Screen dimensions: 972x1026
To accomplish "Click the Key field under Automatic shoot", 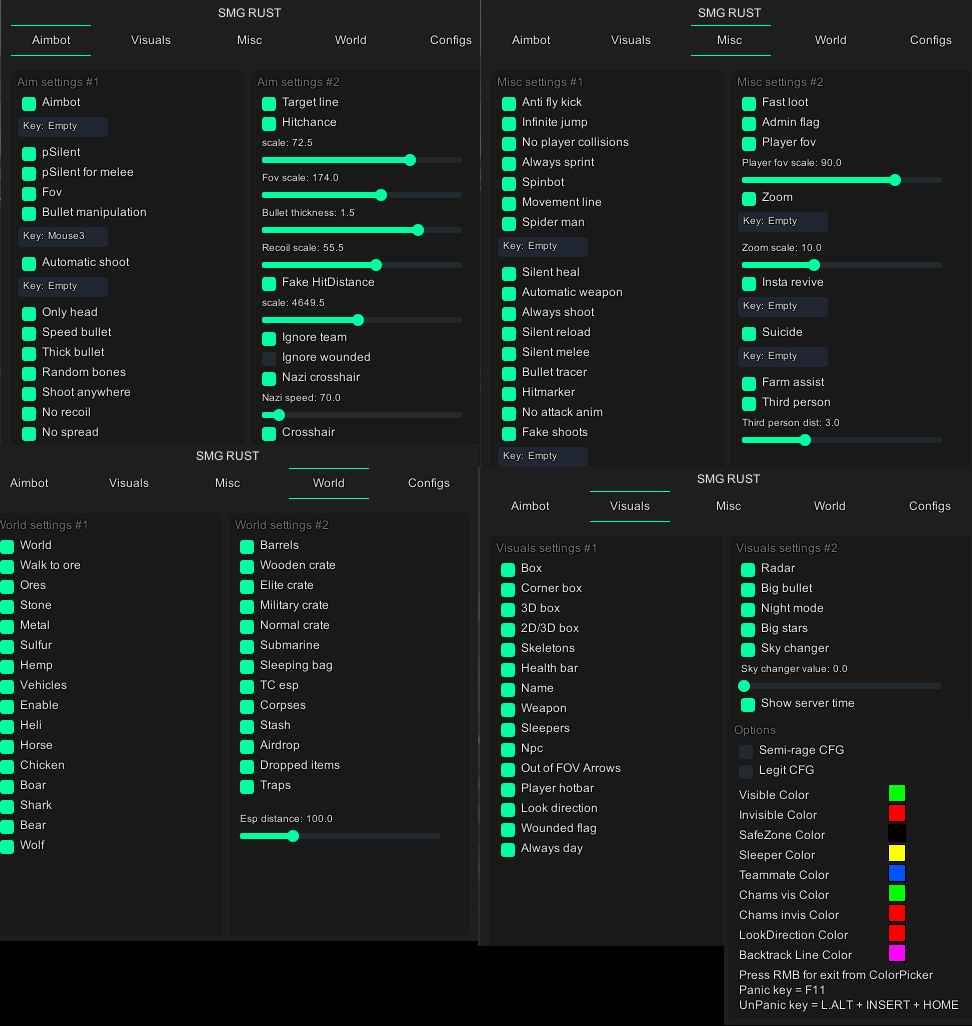I will 63,286.
